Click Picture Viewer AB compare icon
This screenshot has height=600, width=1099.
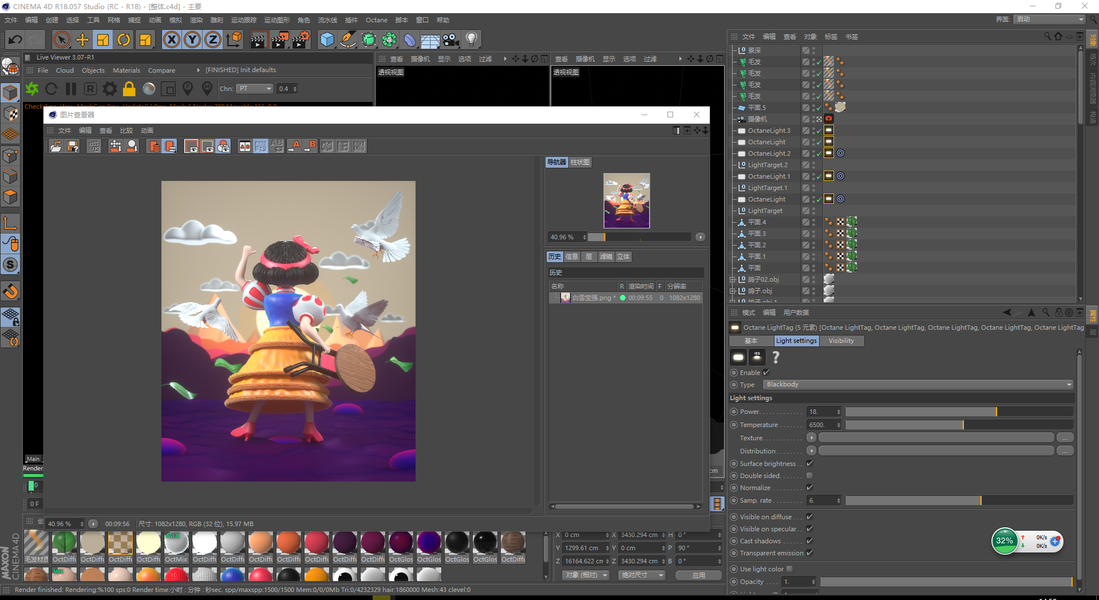[245, 146]
